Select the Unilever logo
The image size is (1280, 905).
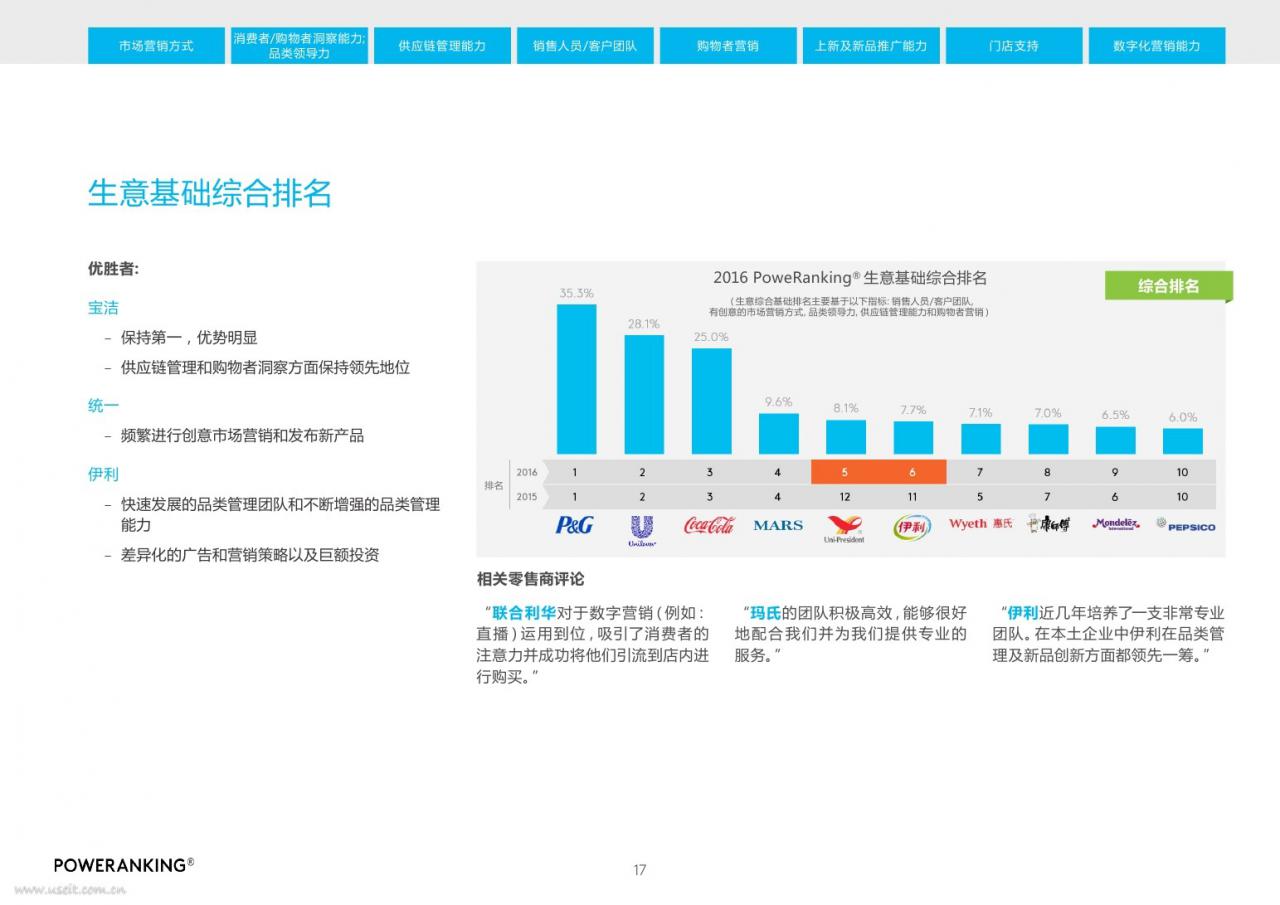(x=642, y=530)
